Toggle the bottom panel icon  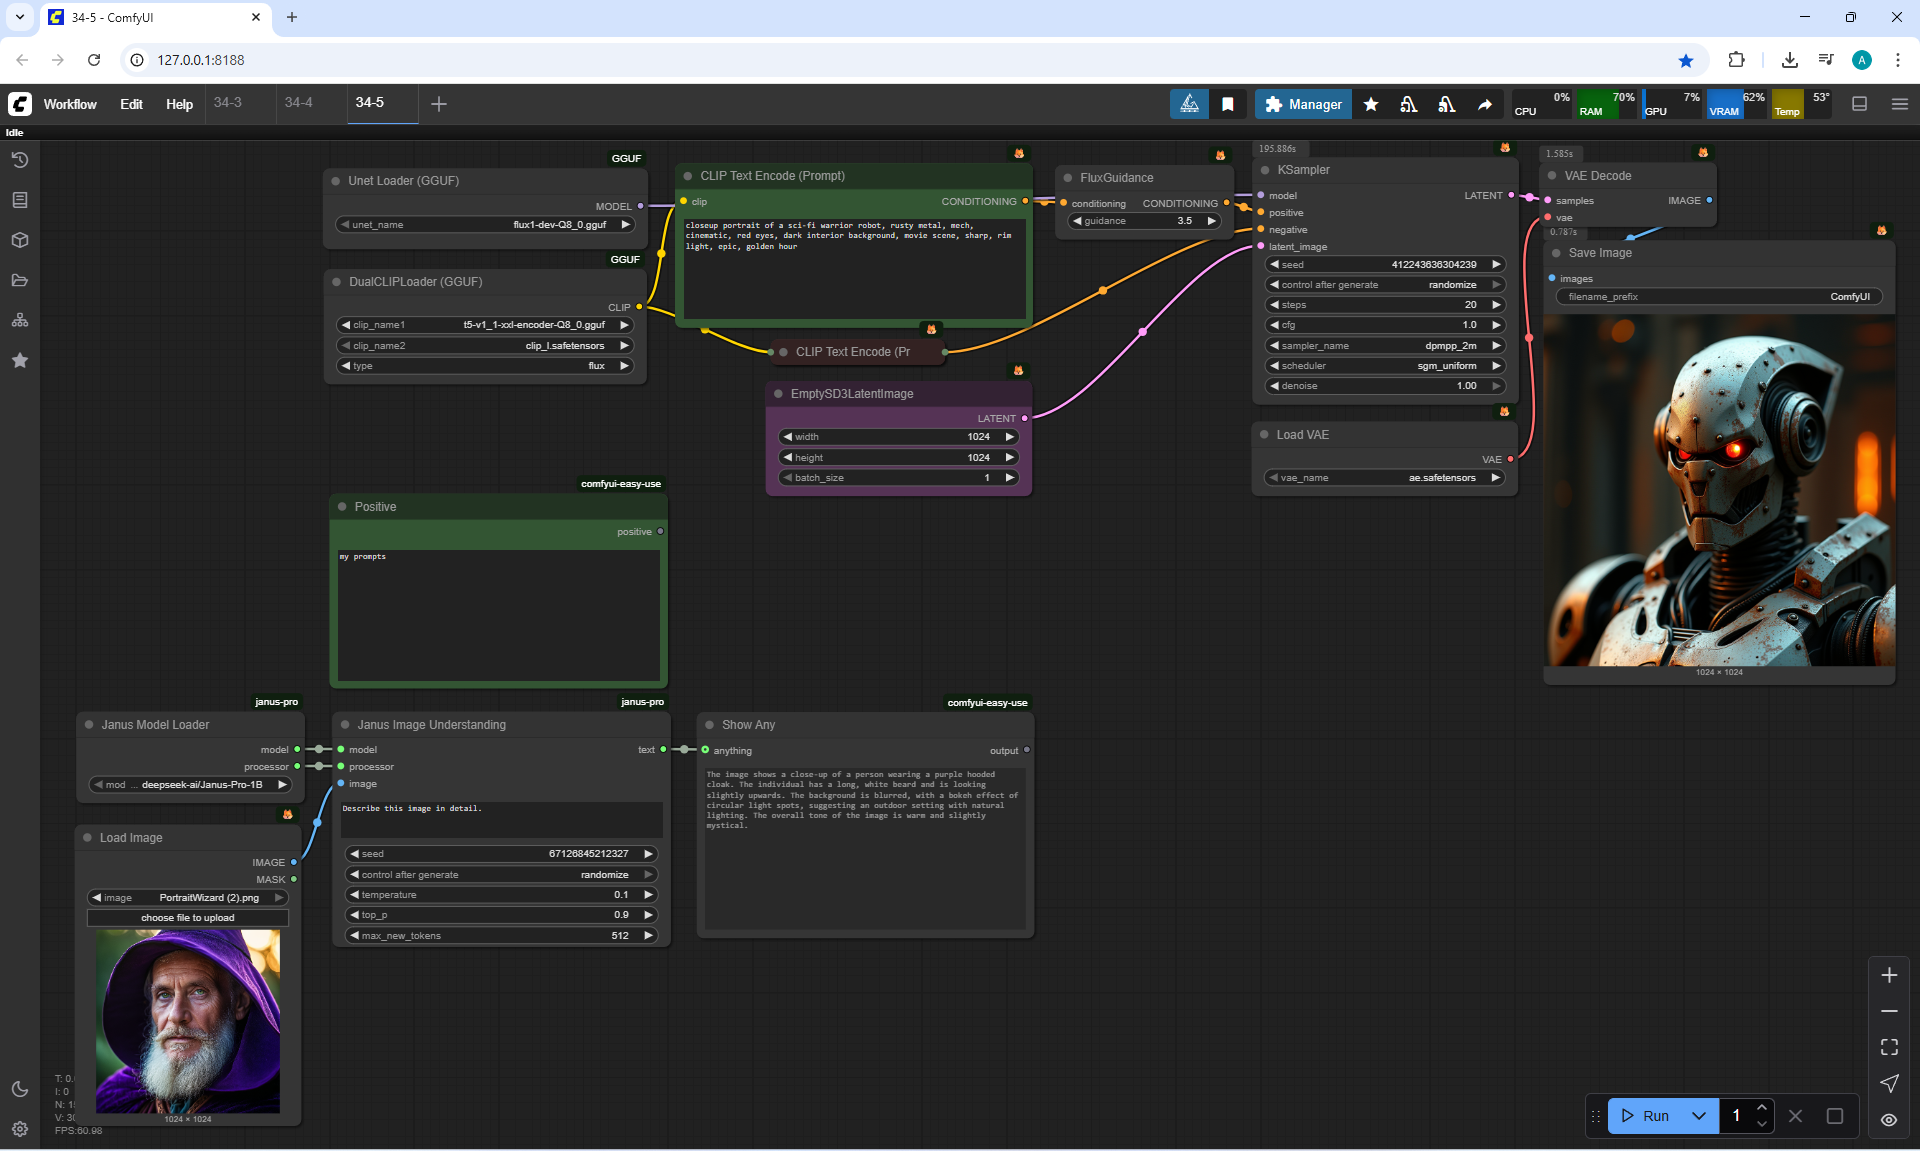[1860, 104]
